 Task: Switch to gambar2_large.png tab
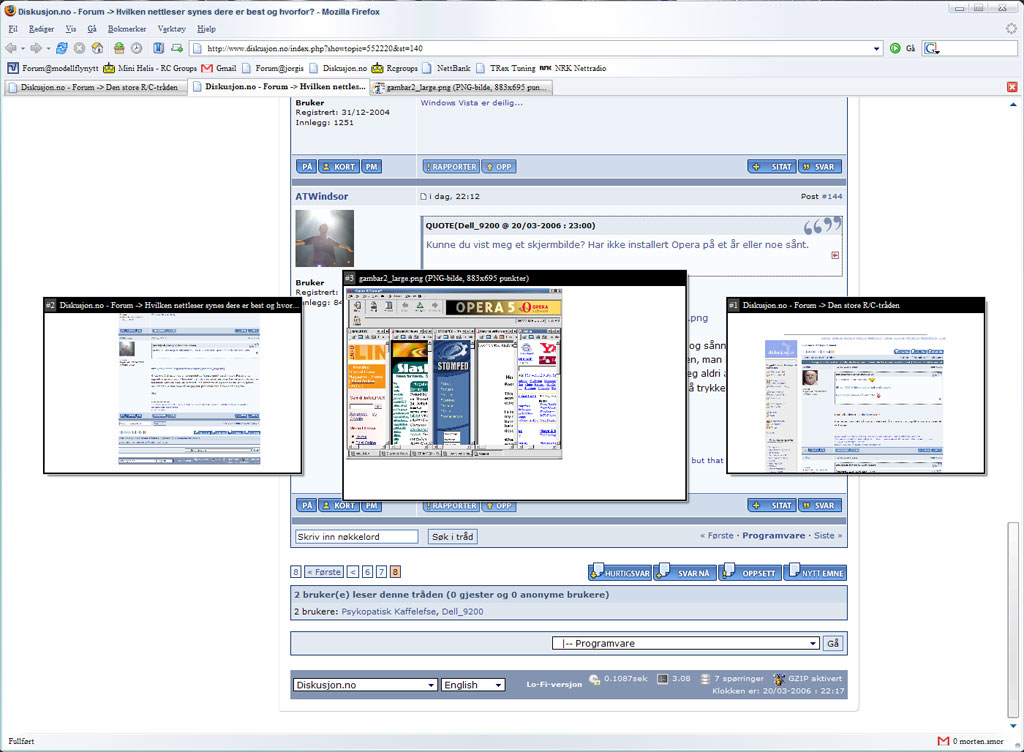pos(462,87)
